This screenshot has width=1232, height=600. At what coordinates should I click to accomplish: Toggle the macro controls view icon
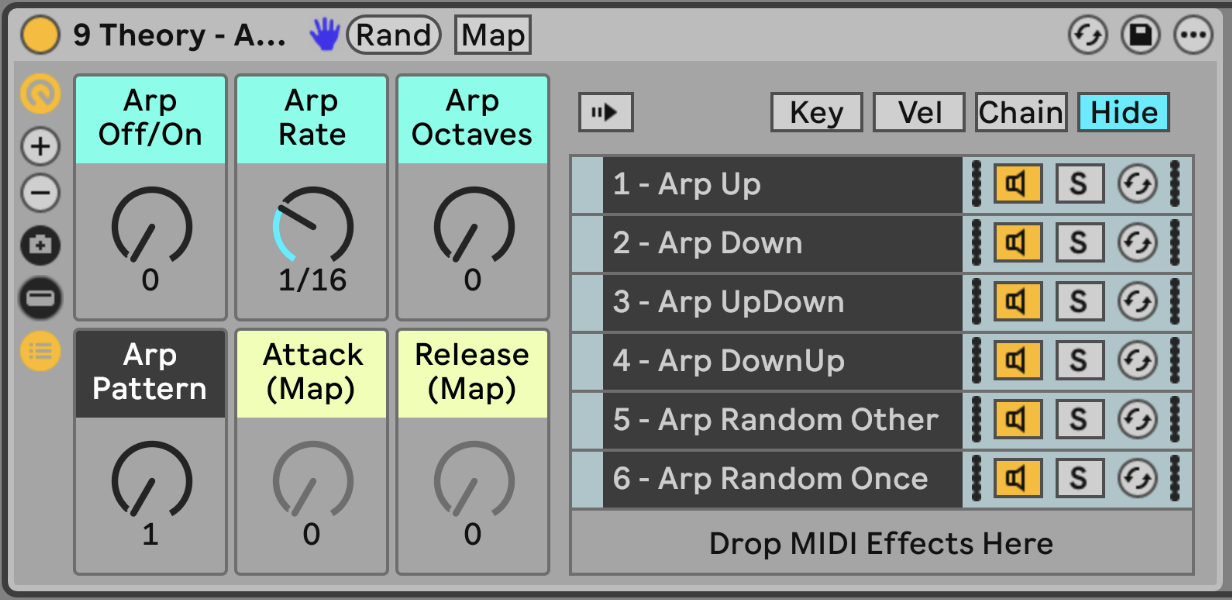click(41, 95)
